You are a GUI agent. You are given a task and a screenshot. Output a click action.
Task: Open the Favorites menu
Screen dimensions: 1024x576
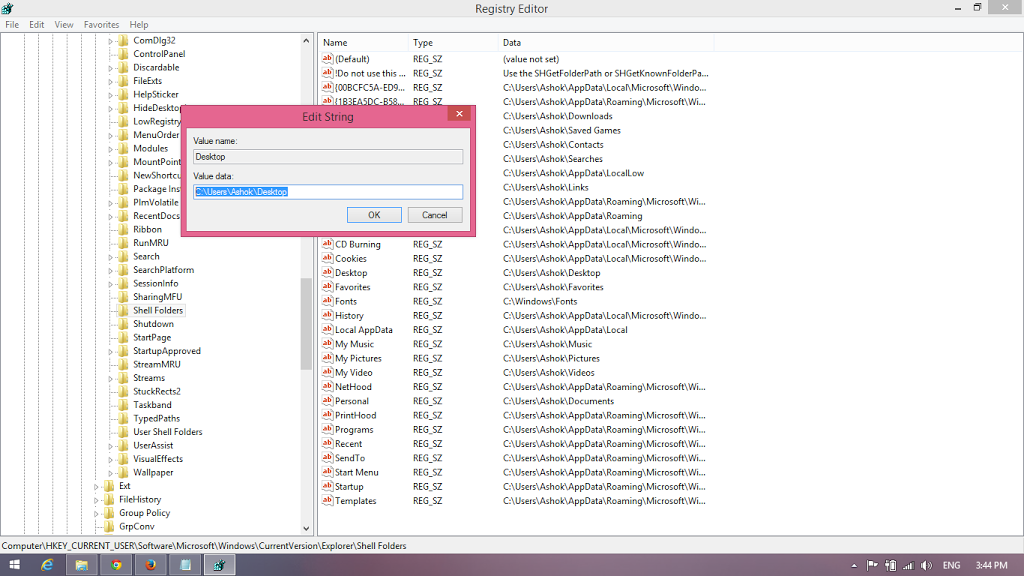click(x=101, y=24)
